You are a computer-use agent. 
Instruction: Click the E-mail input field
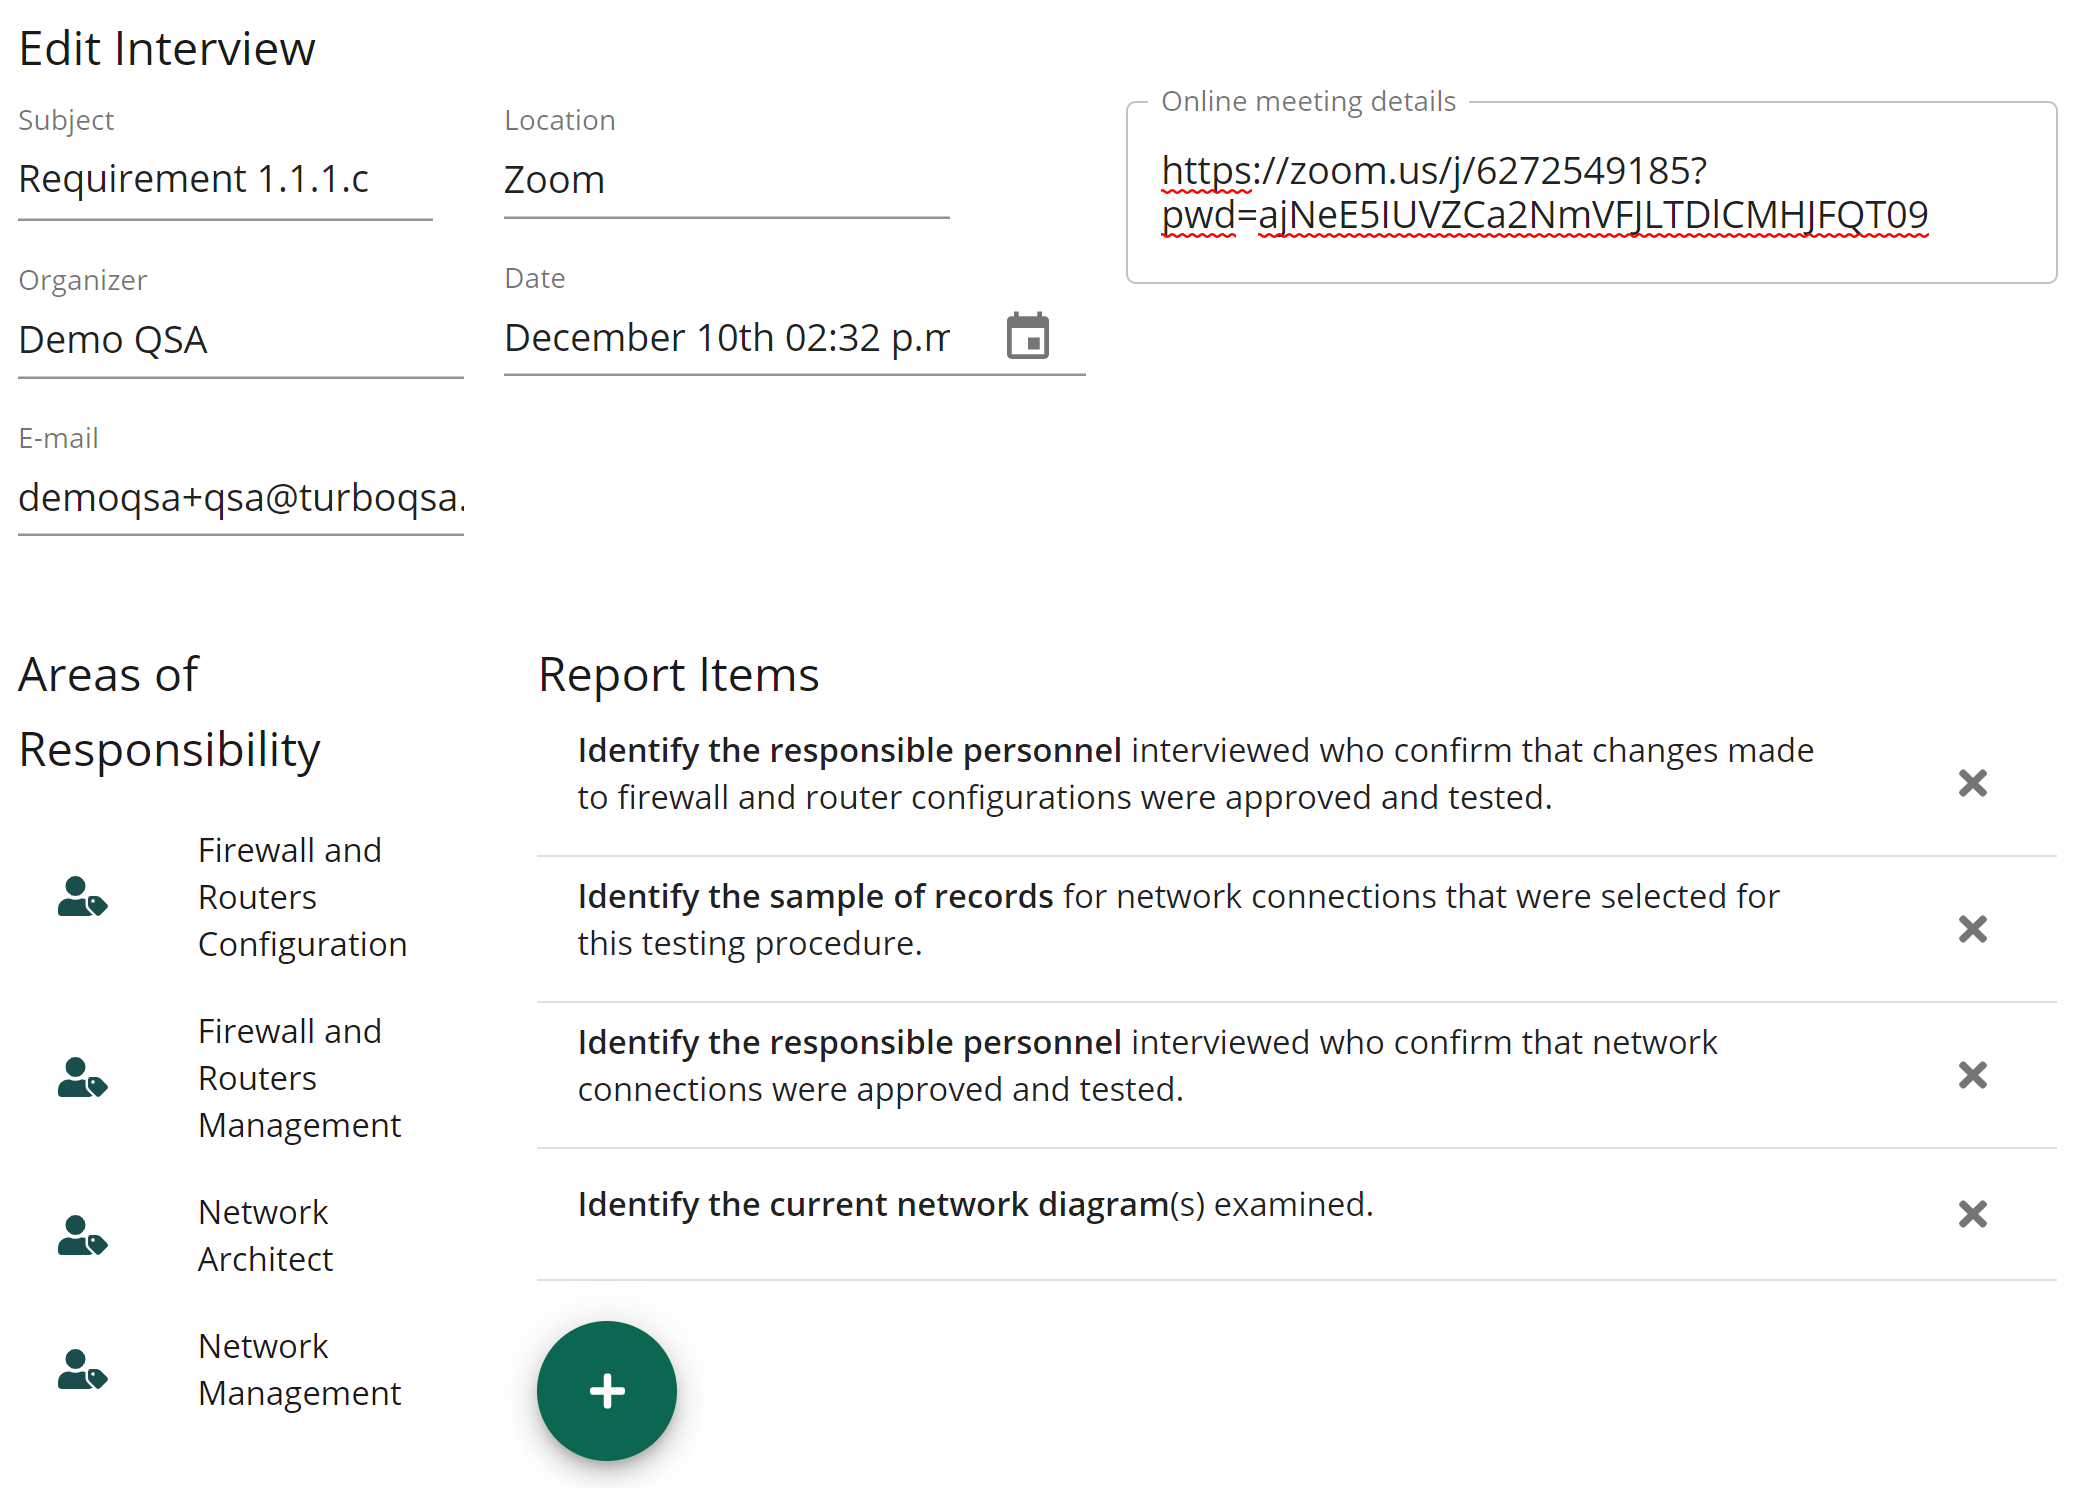coord(240,498)
